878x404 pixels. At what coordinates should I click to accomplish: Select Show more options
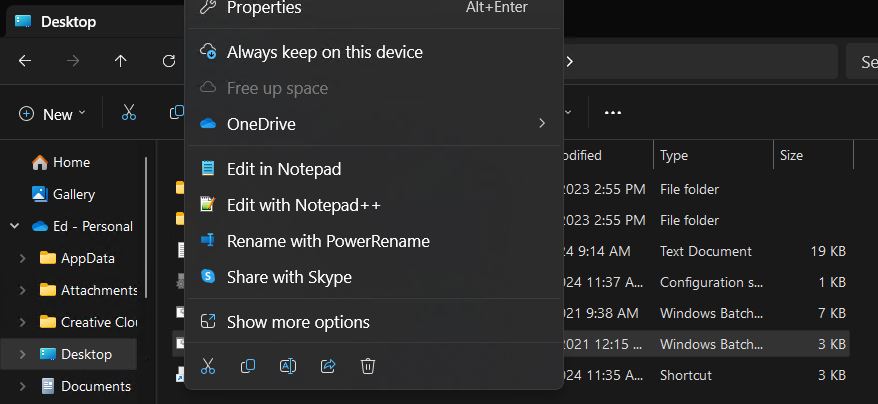coord(373,322)
